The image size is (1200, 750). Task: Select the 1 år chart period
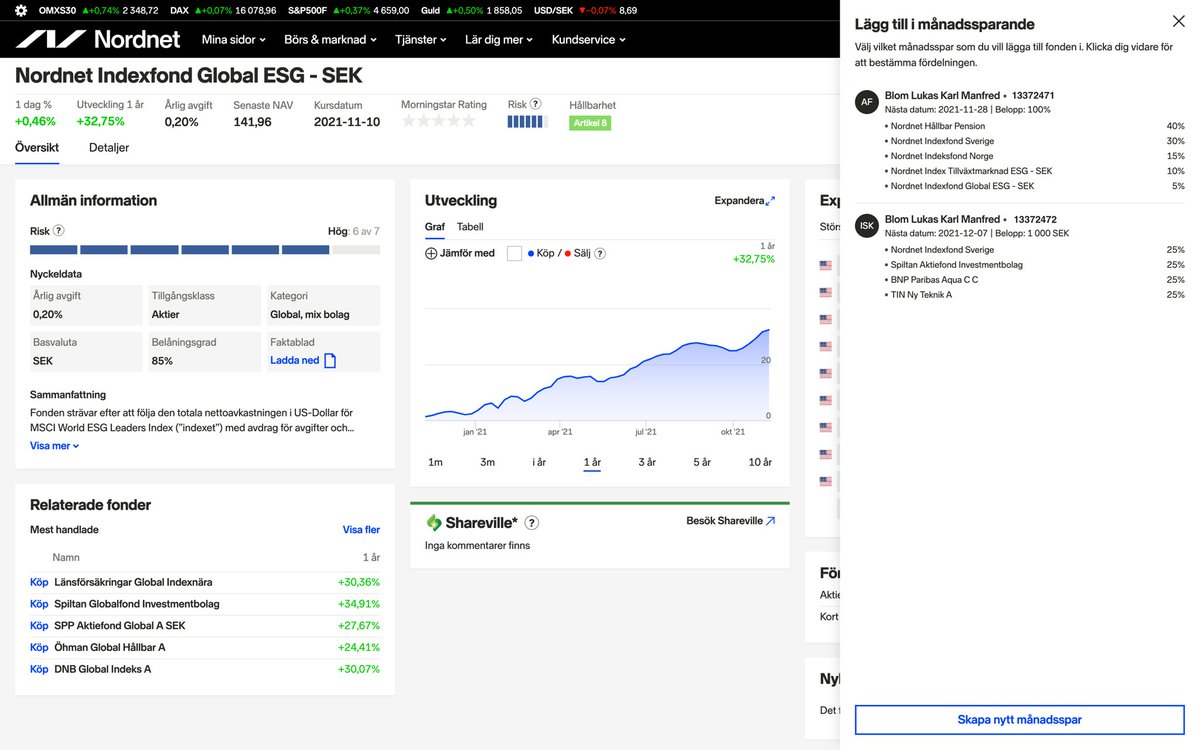(592, 462)
